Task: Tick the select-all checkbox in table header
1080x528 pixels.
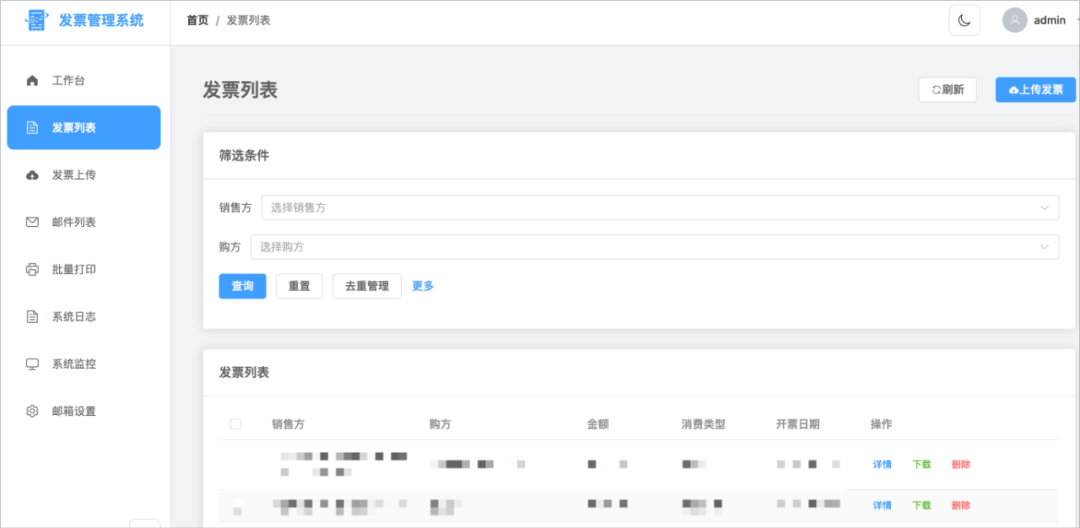Action: click(236, 424)
